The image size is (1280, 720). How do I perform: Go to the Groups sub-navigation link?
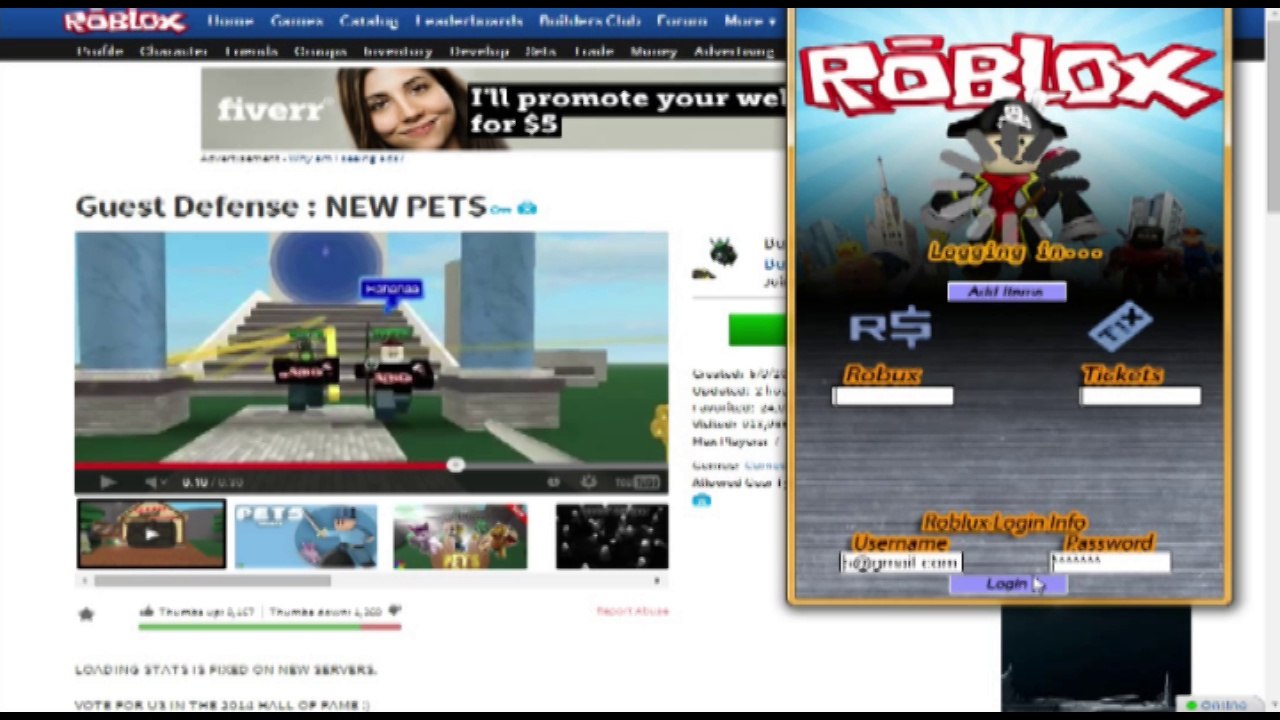pos(320,51)
